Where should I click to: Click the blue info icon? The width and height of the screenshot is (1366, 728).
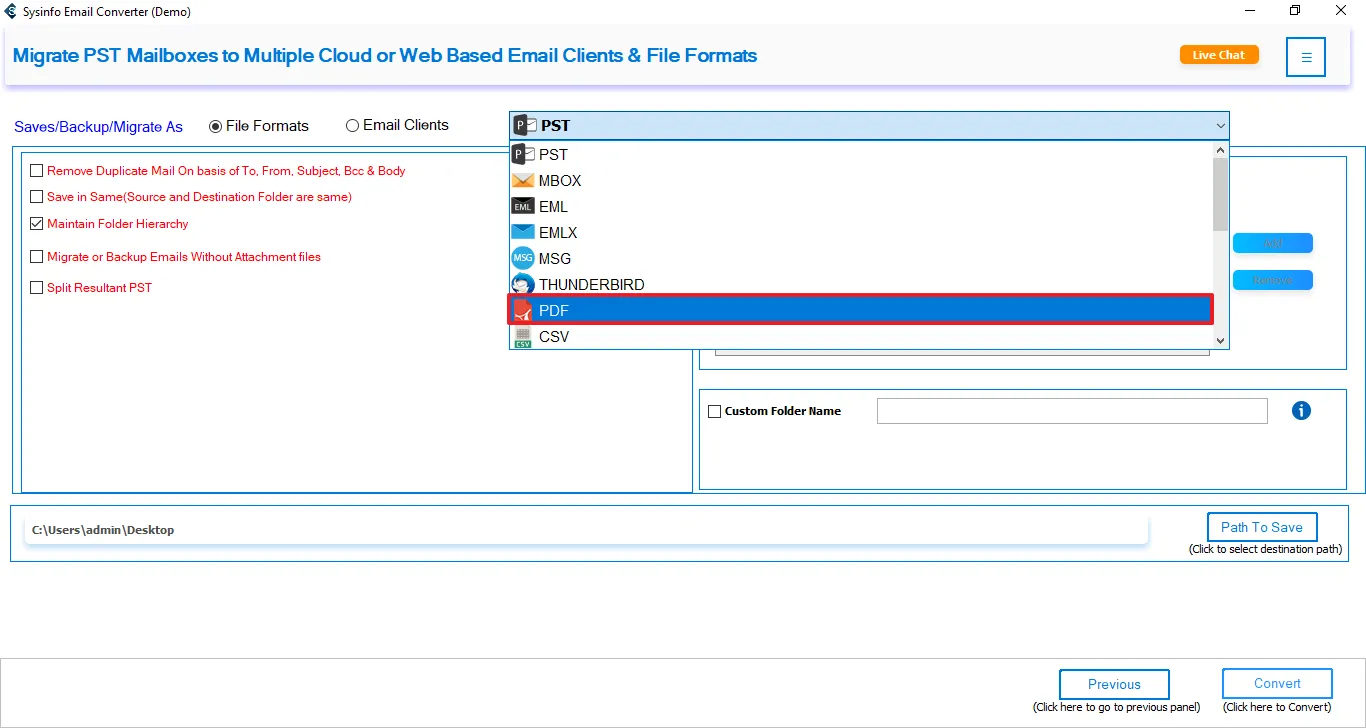[1301, 410]
